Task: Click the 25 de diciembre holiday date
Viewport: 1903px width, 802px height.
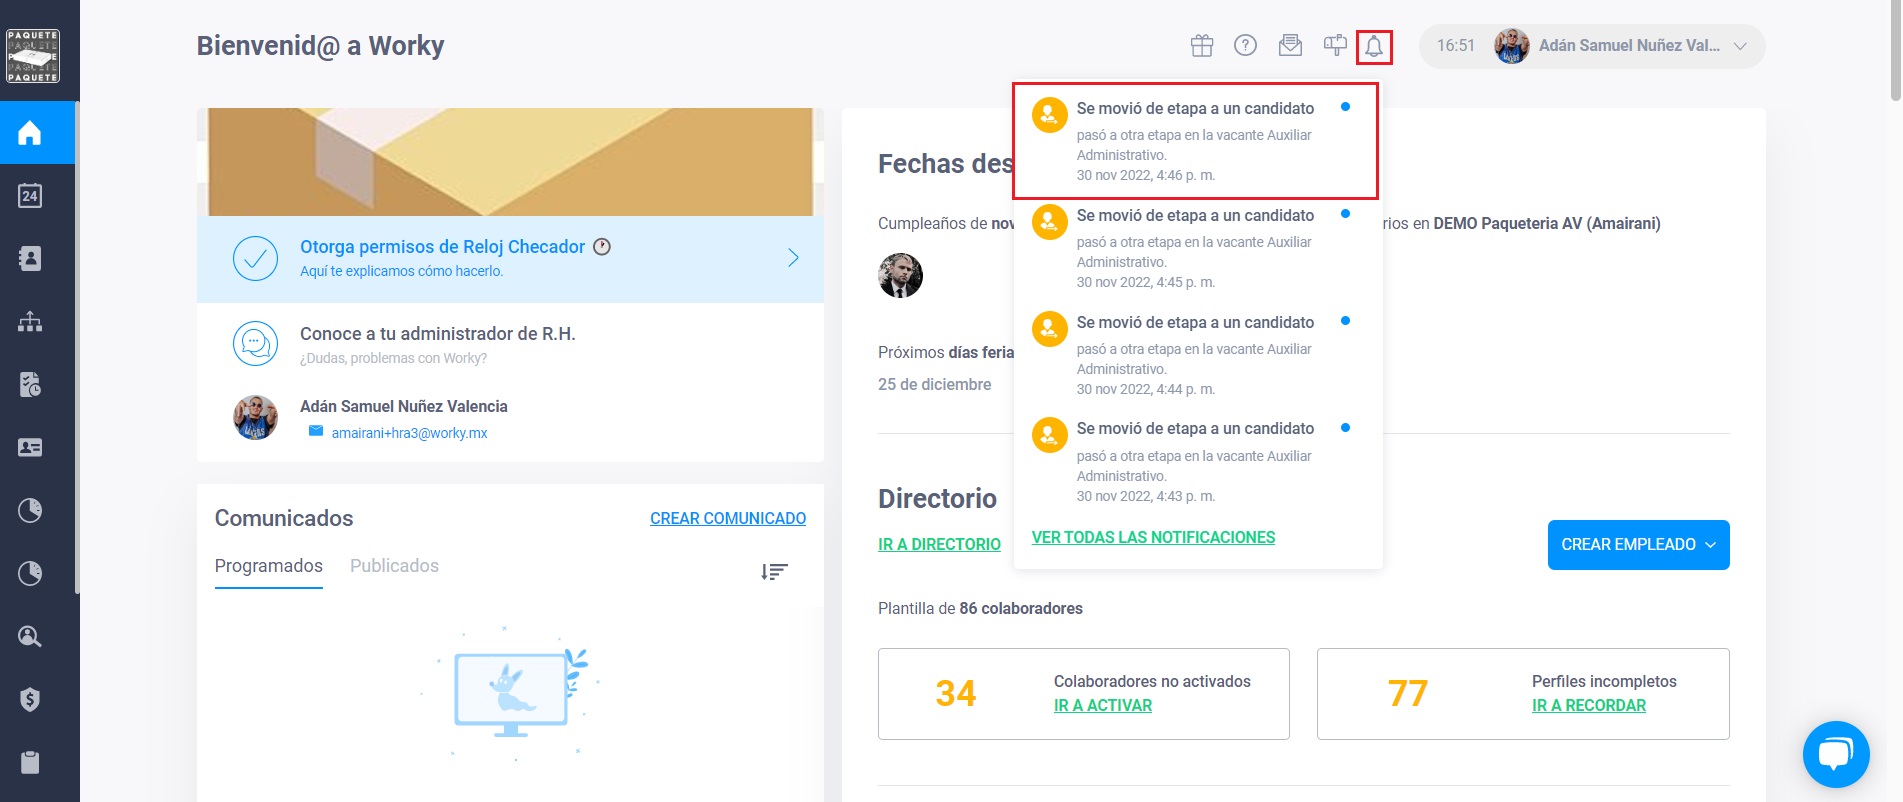Action: pos(935,384)
